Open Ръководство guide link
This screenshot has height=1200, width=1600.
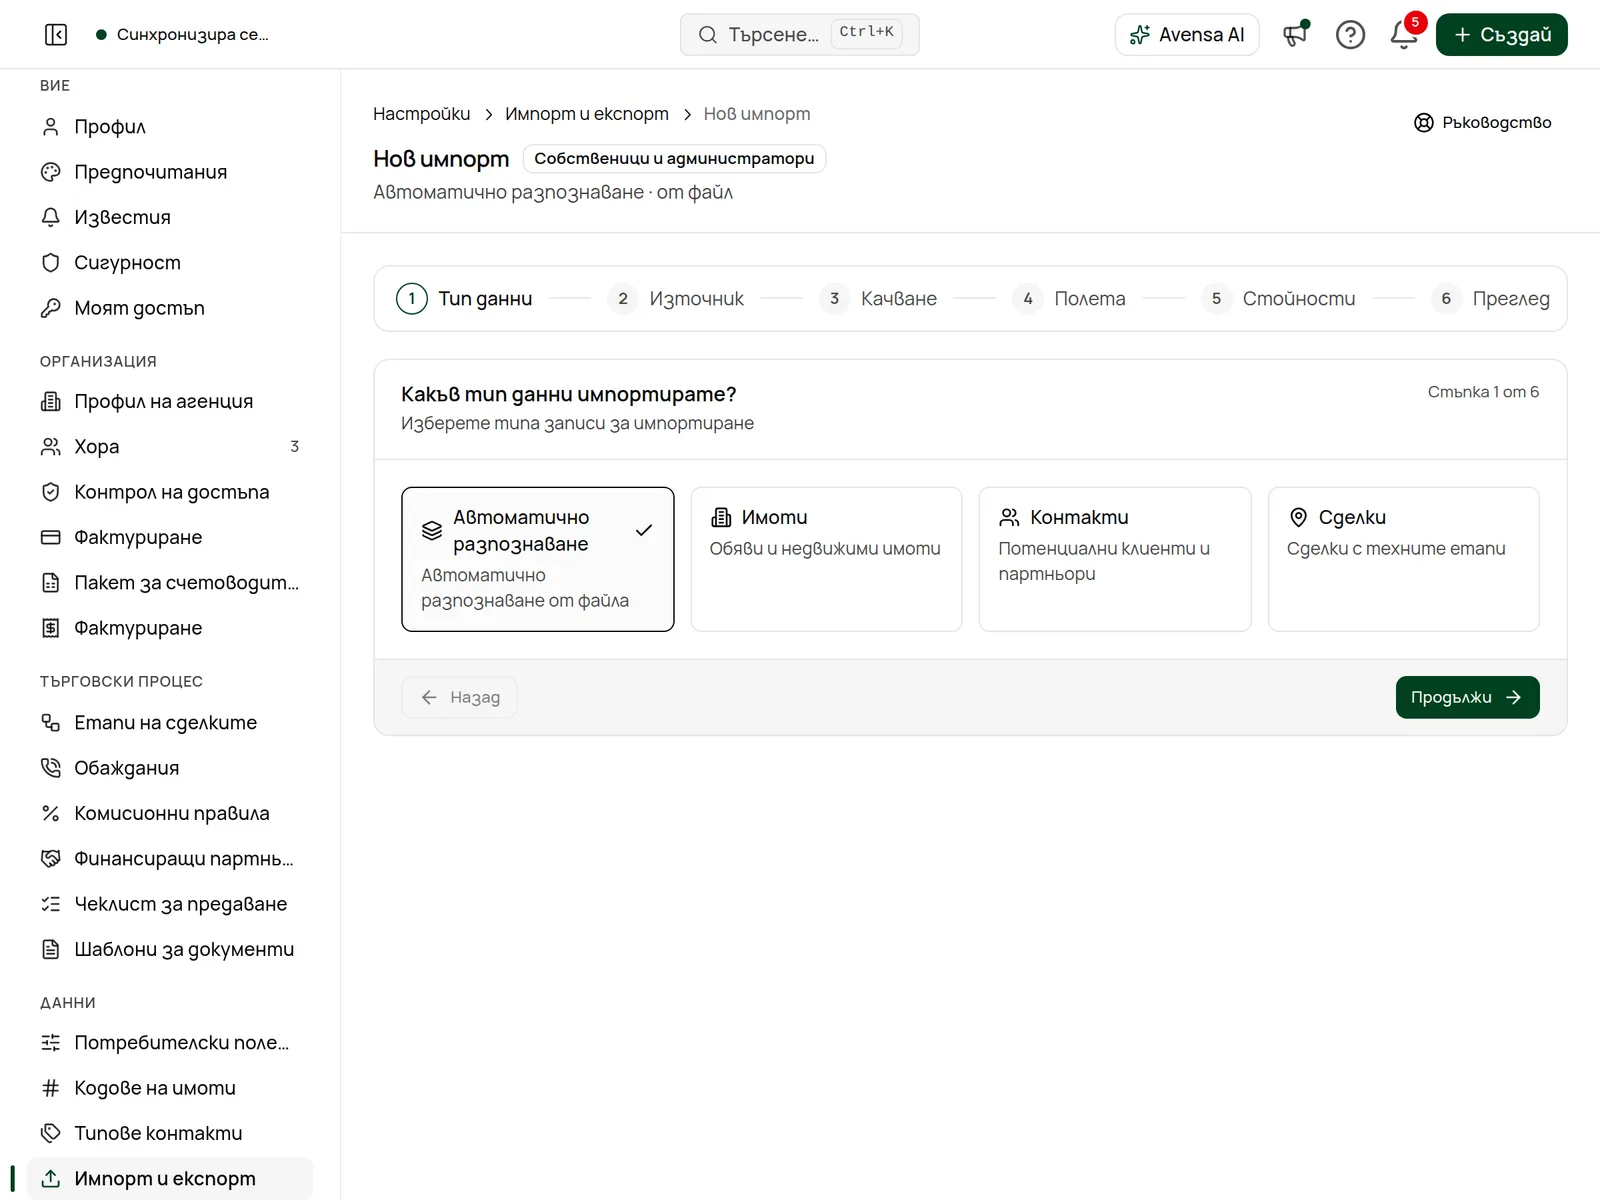pyautogui.click(x=1483, y=122)
